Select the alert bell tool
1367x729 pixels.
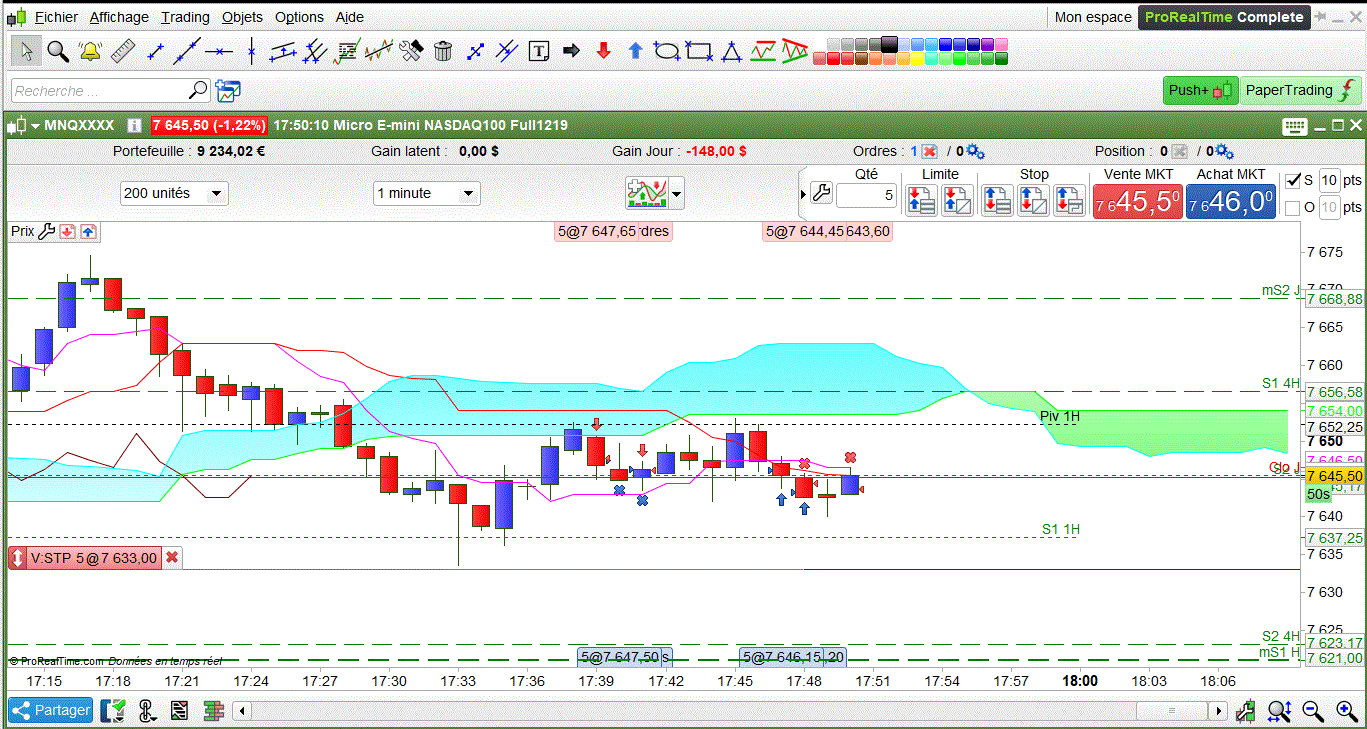pyautogui.click(x=90, y=51)
